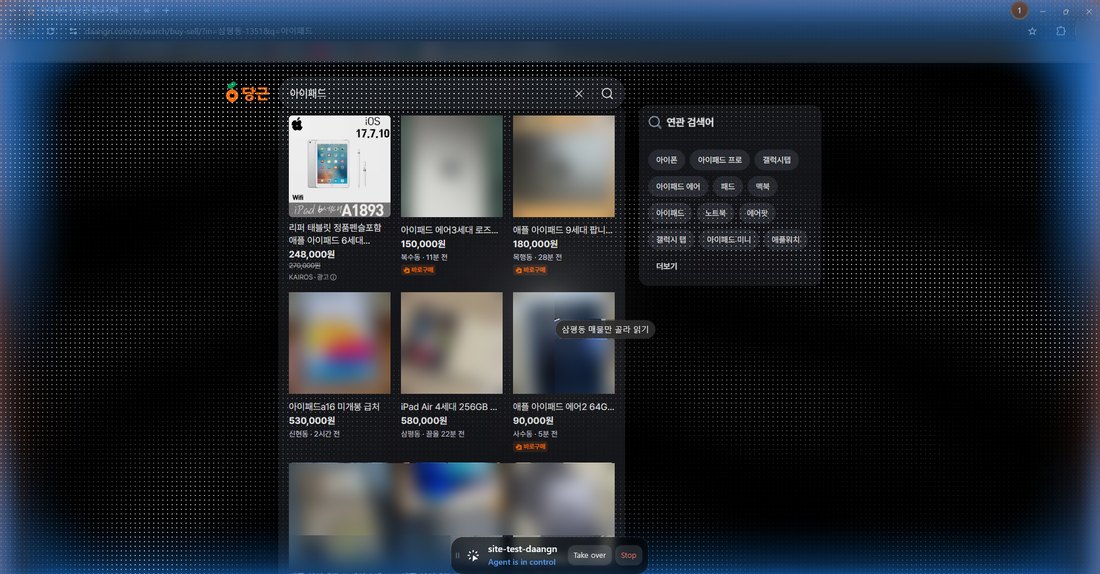Select the 패드 related search chip
This screenshot has width=1100, height=574.
(727, 187)
